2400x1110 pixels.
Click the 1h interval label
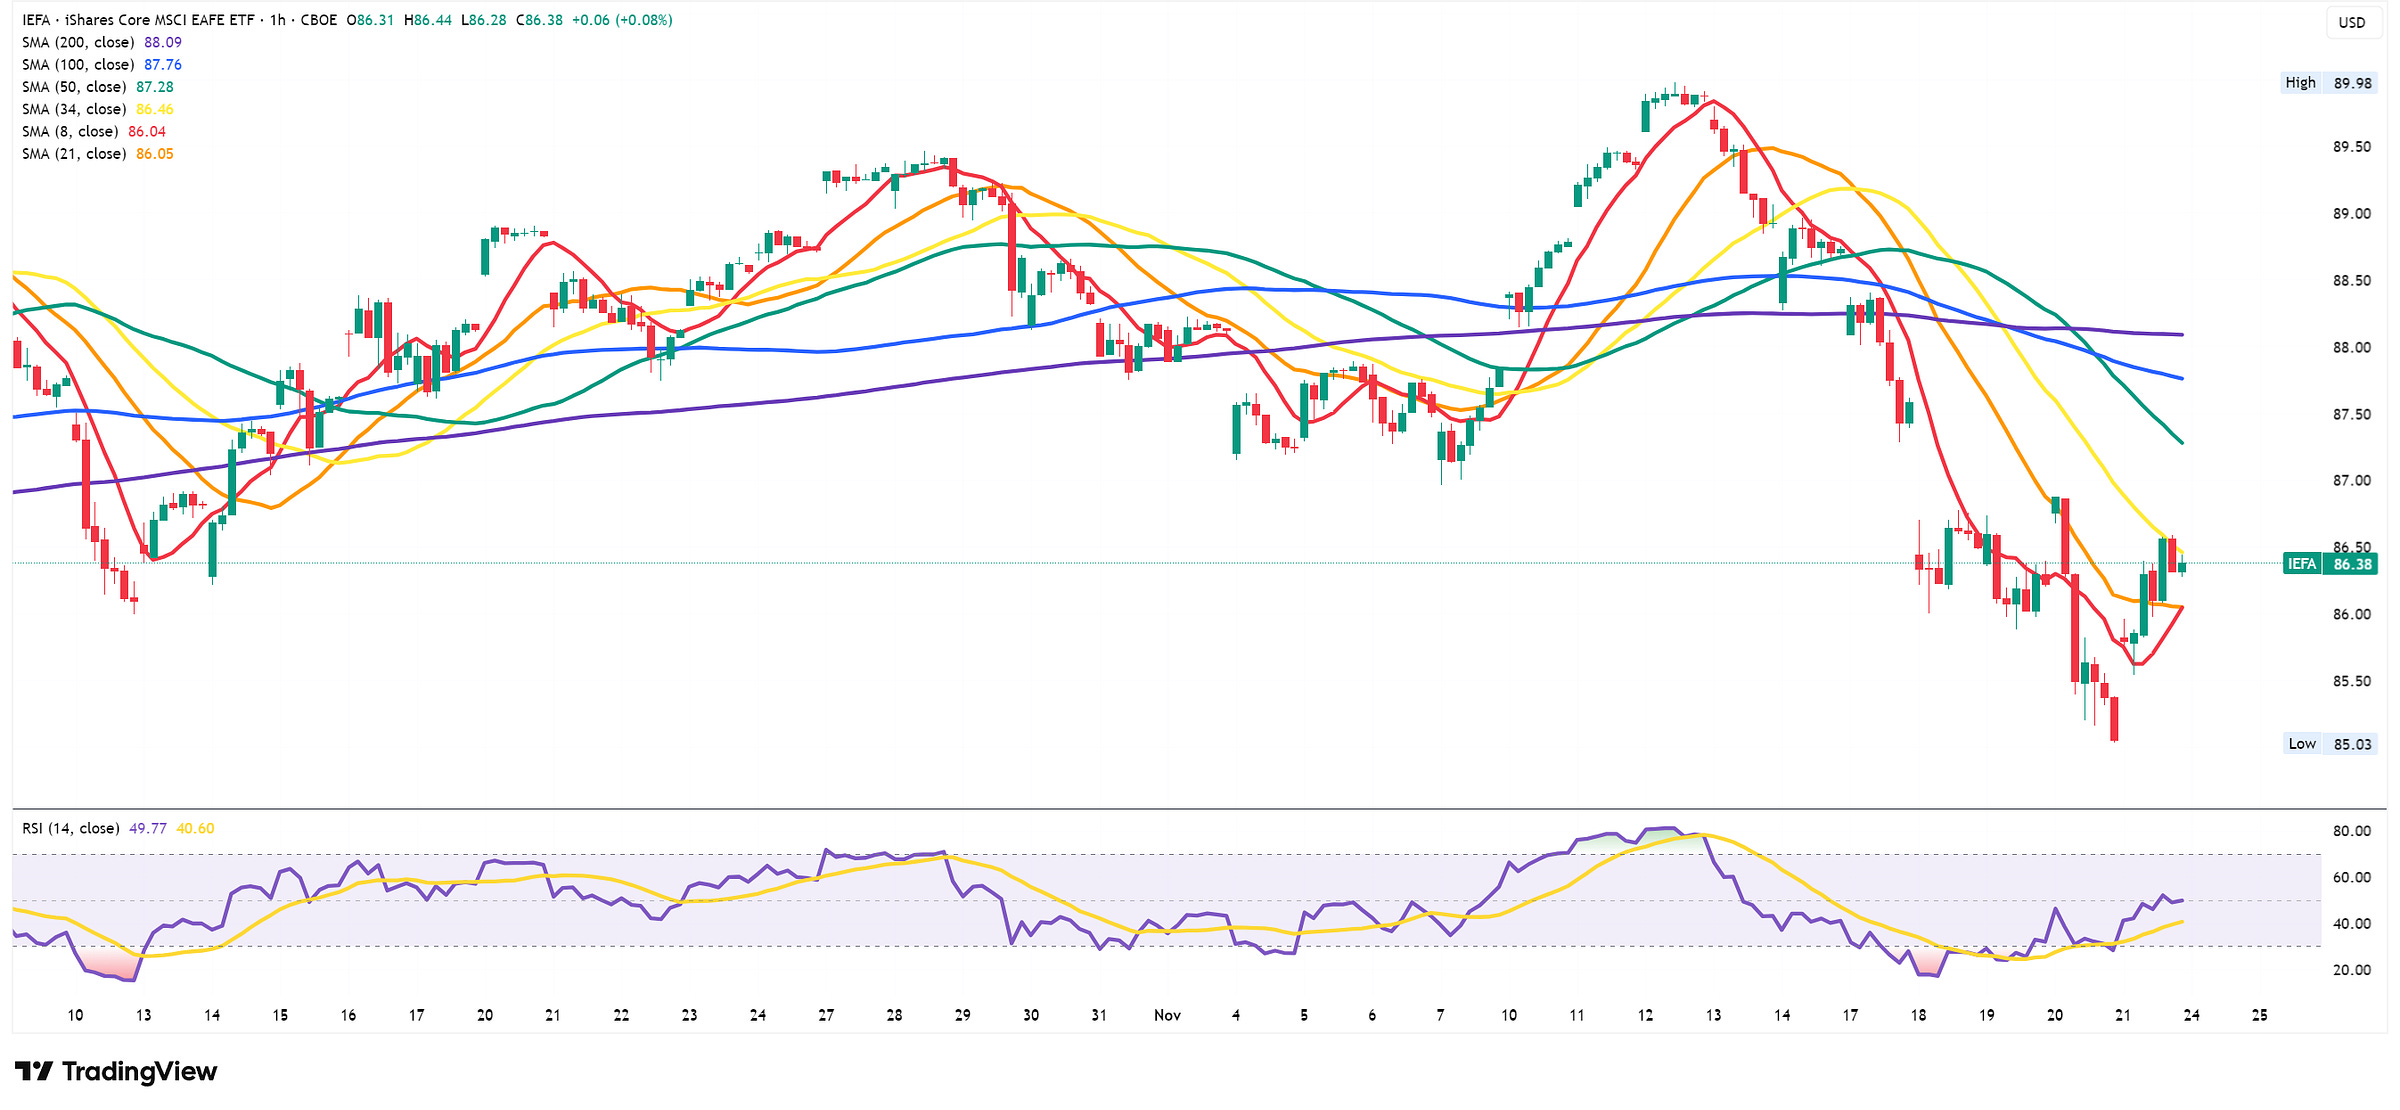[278, 20]
